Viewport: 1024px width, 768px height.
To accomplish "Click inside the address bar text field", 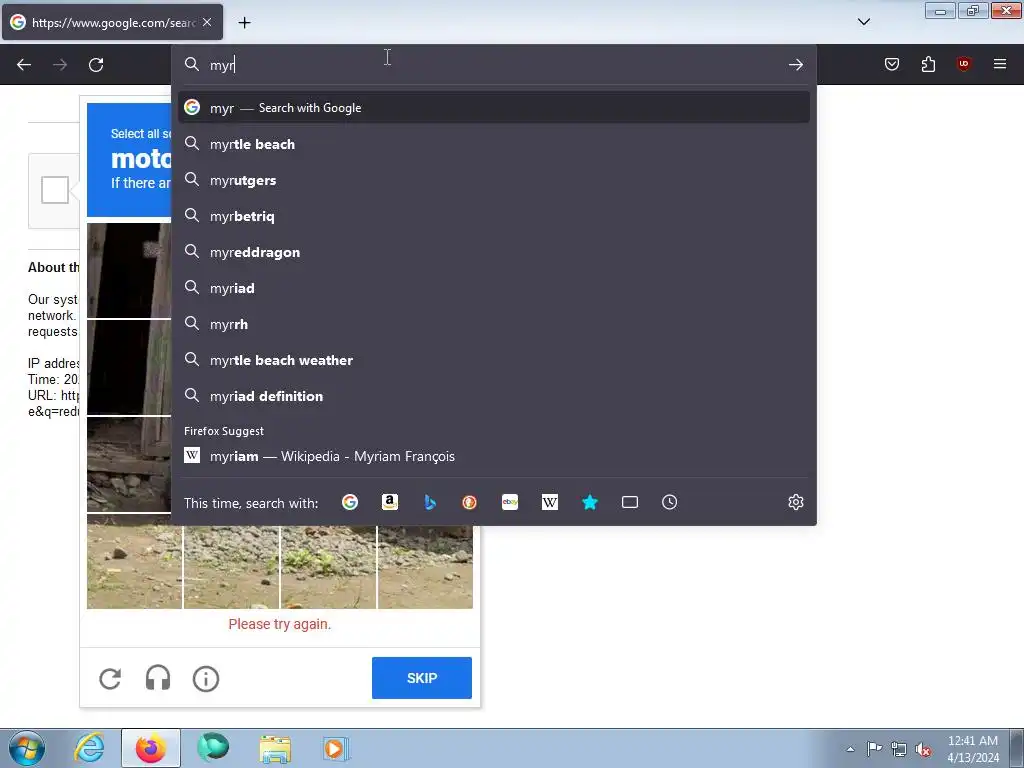I will (496, 65).
